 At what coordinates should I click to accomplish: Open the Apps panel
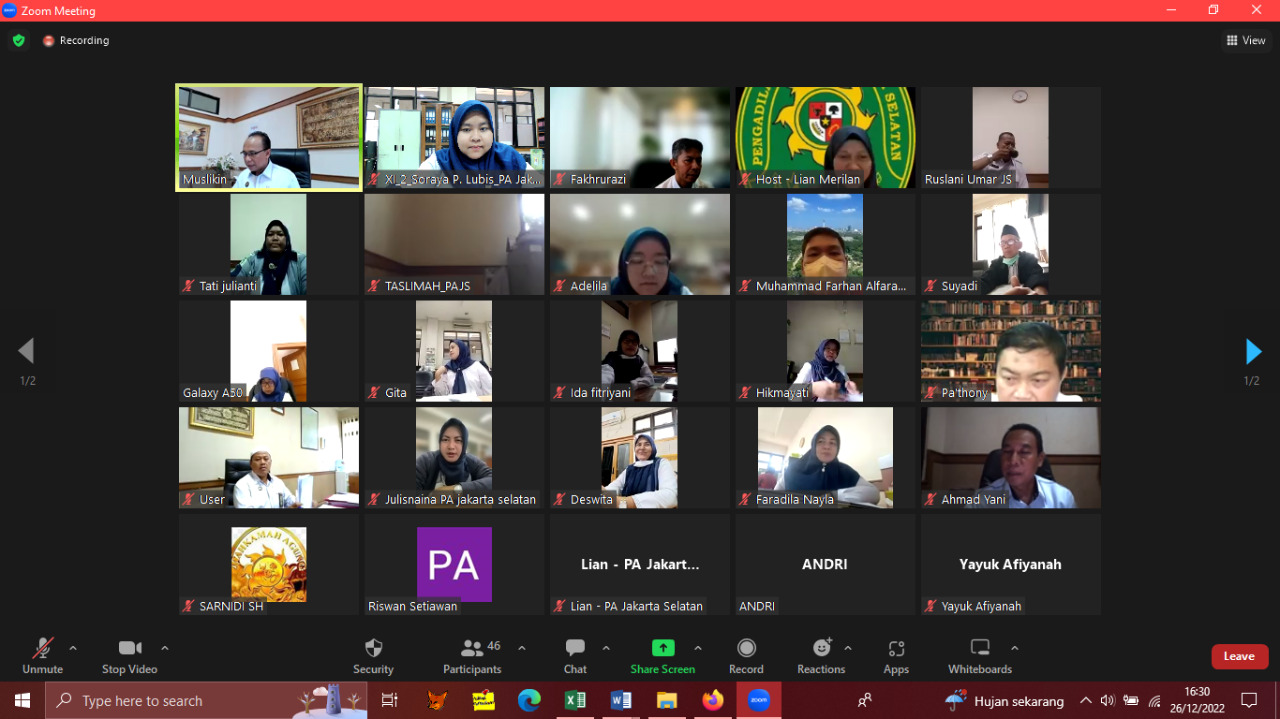[x=896, y=655]
